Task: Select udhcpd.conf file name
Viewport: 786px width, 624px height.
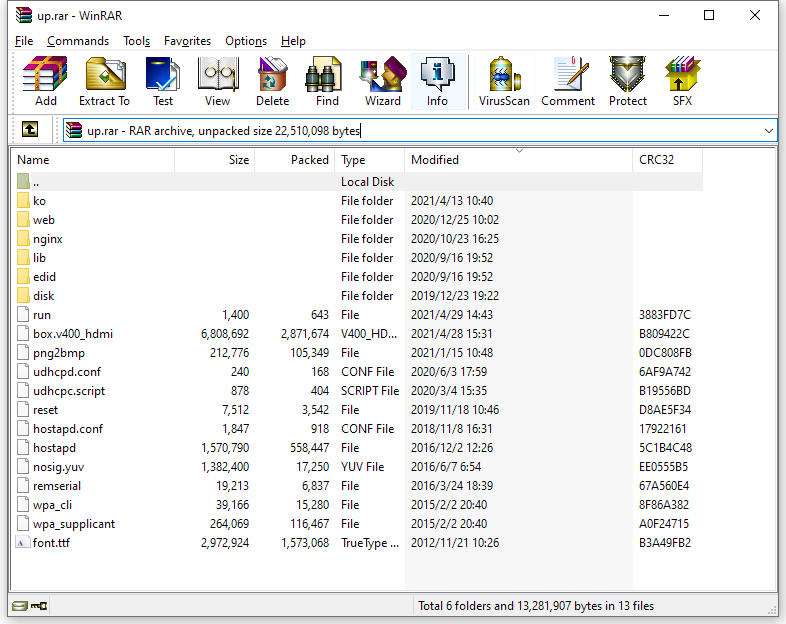Action: (67, 372)
